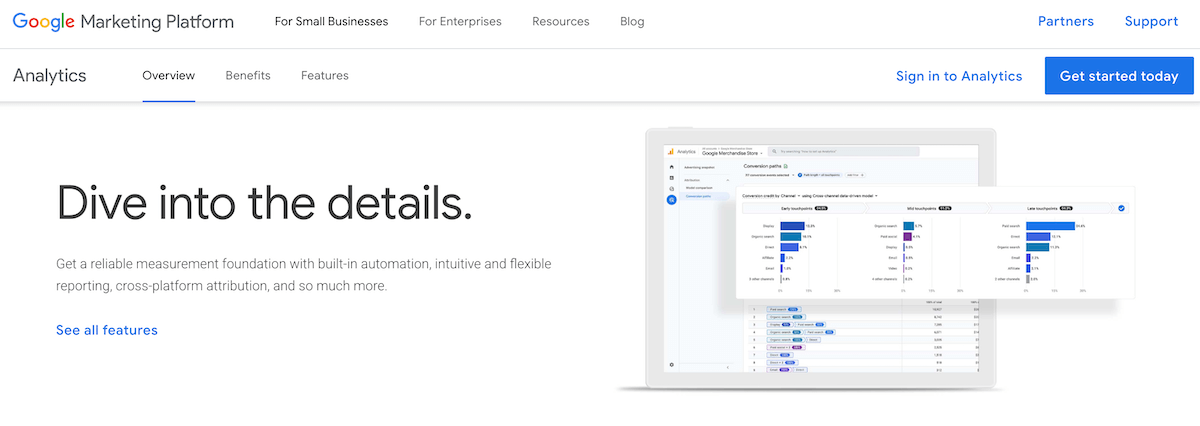The image size is (1200, 426).
Task: Open the Features tab
Action: pyautogui.click(x=324, y=76)
